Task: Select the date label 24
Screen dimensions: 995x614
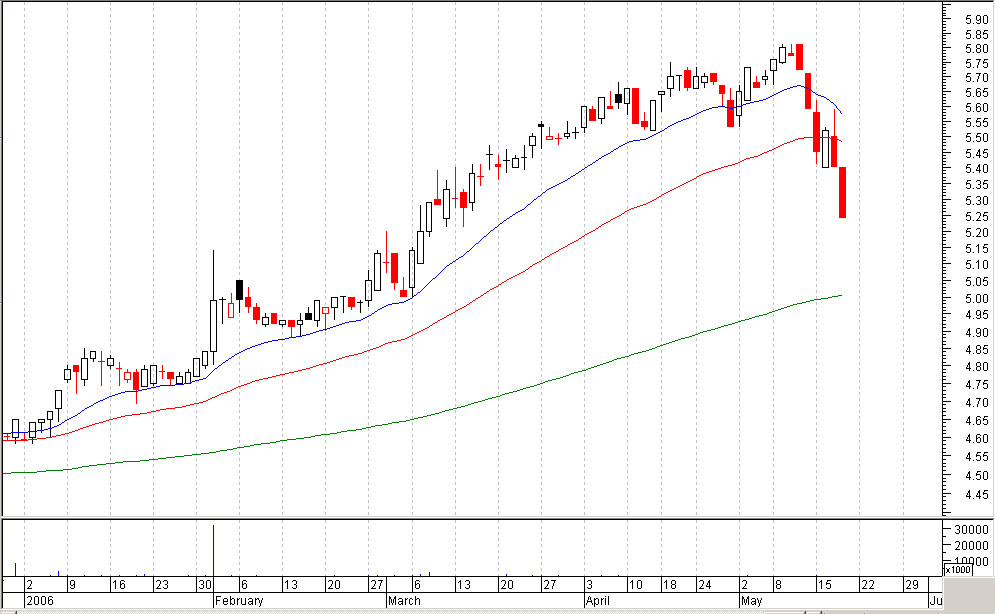Action: point(704,585)
